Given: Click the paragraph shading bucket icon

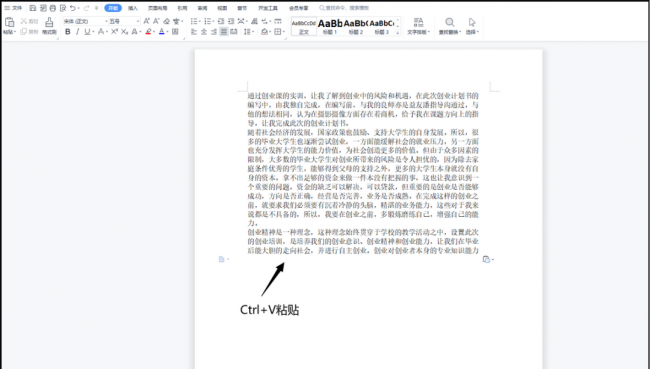Looking at the screenshot, I should click(x=264, y=32).
